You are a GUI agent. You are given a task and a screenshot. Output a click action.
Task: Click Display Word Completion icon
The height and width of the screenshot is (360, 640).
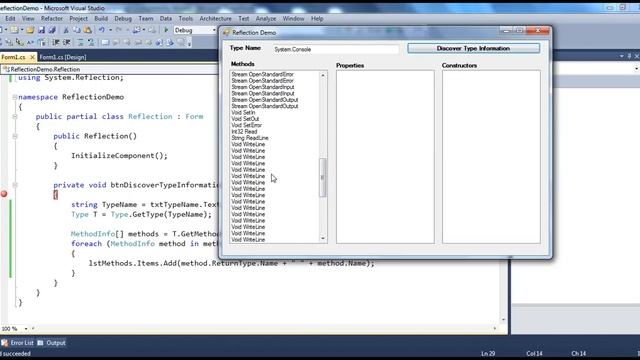tap(30, 42)
